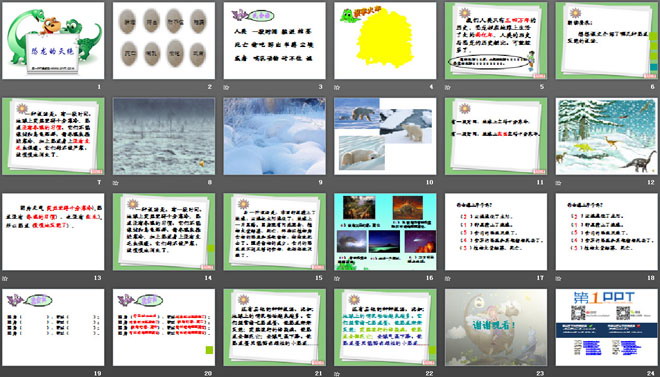The height and width of the screenshot is (377, 660).
Task: Preview animation using the star under slide 13
Action: coord(5,279)
